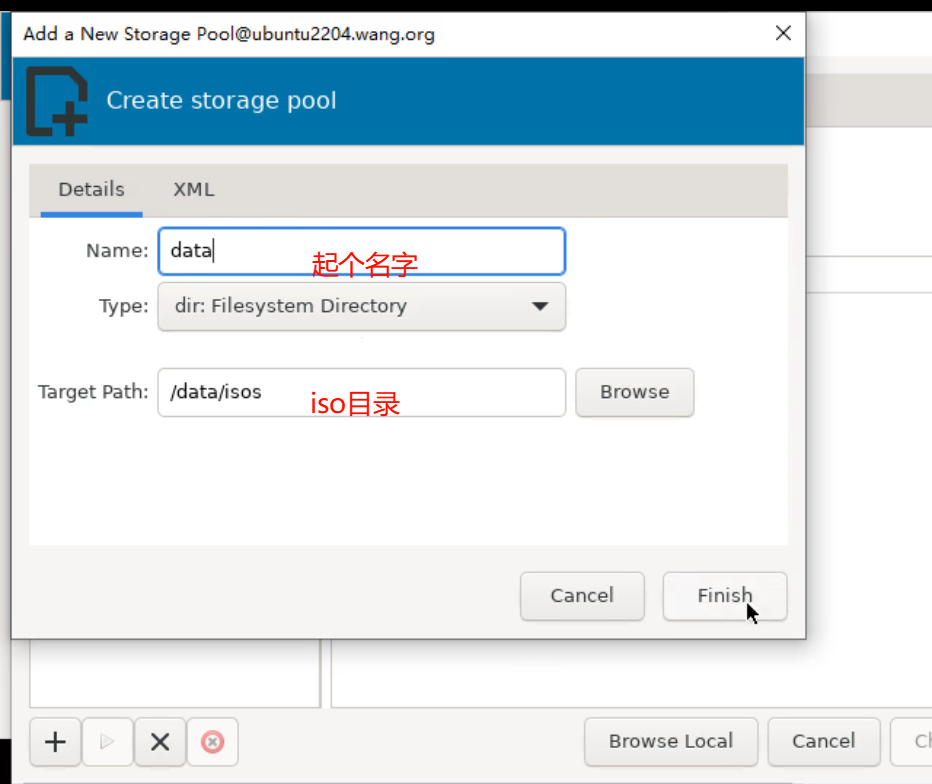The image size is (932, 784).
Task: Click the add storage pool plus icon
Action: 56,742
